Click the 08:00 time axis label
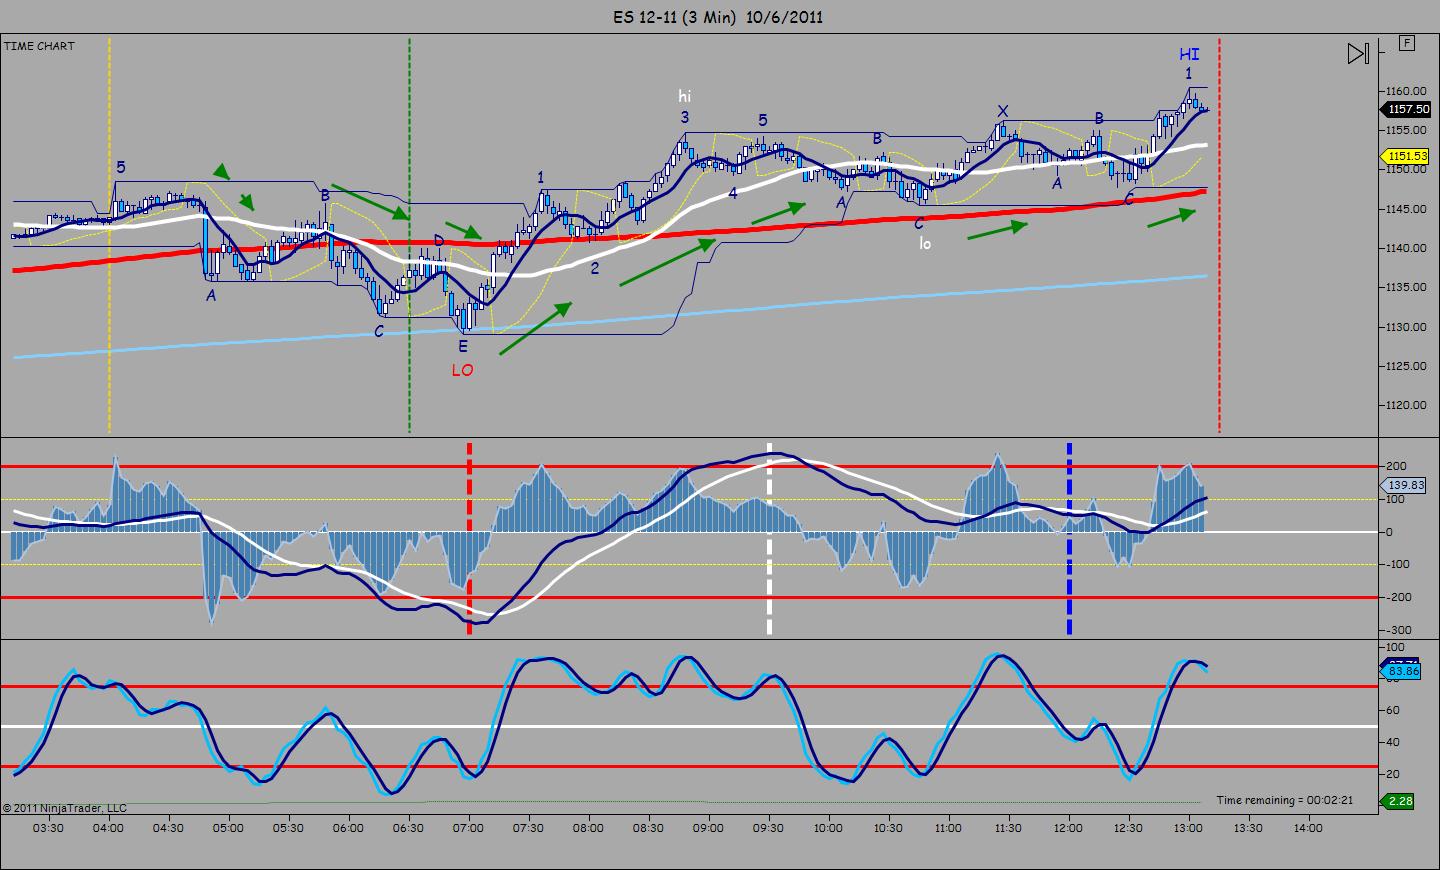This screenshot has height=870, width=1440. (589, 828)
